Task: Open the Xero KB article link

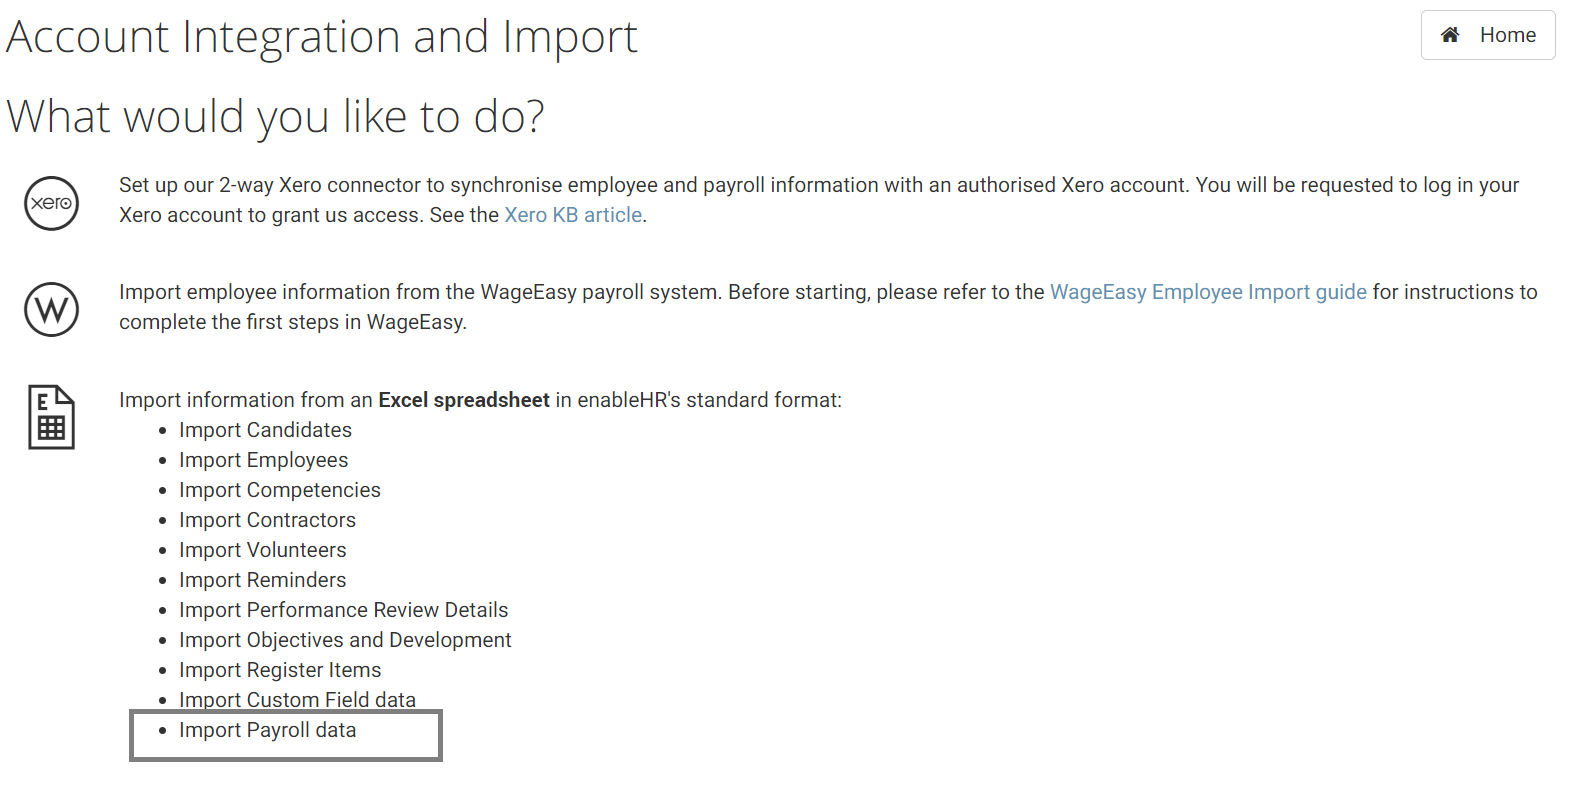Action: tap(573, 215)
